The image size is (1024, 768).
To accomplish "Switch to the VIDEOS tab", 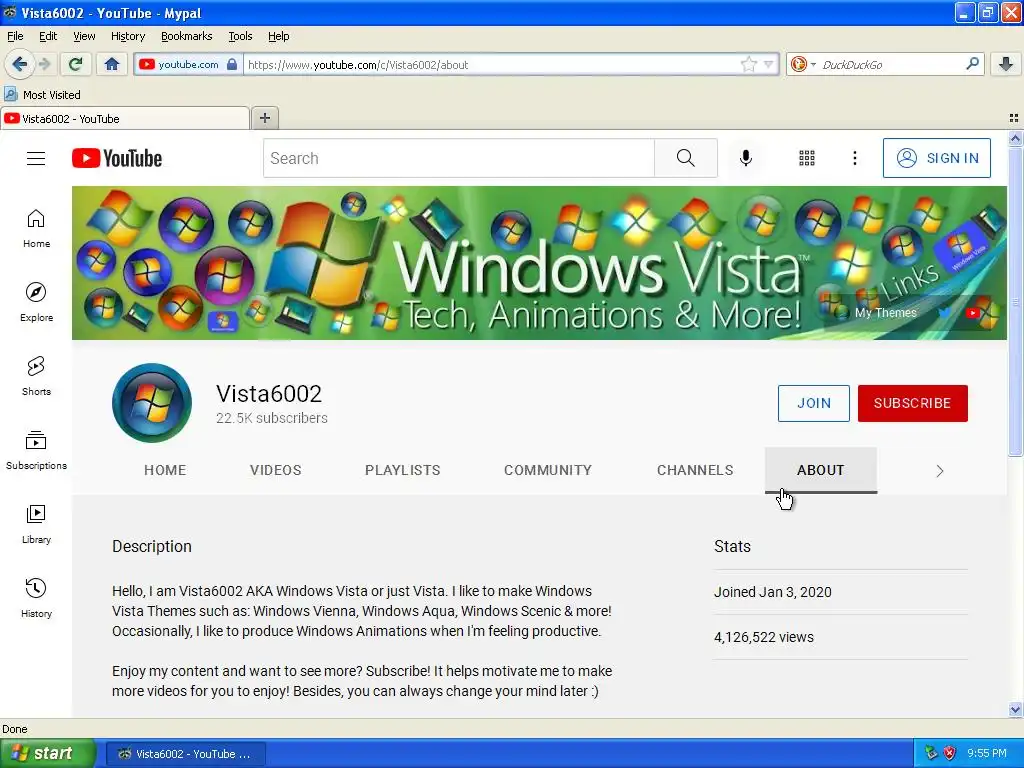I will (x=276, y=470).
